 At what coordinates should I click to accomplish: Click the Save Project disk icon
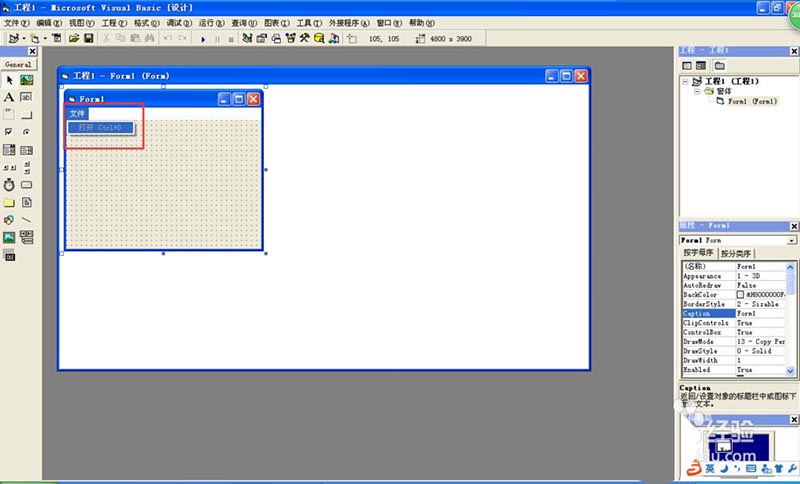click(x=89, y=38)
